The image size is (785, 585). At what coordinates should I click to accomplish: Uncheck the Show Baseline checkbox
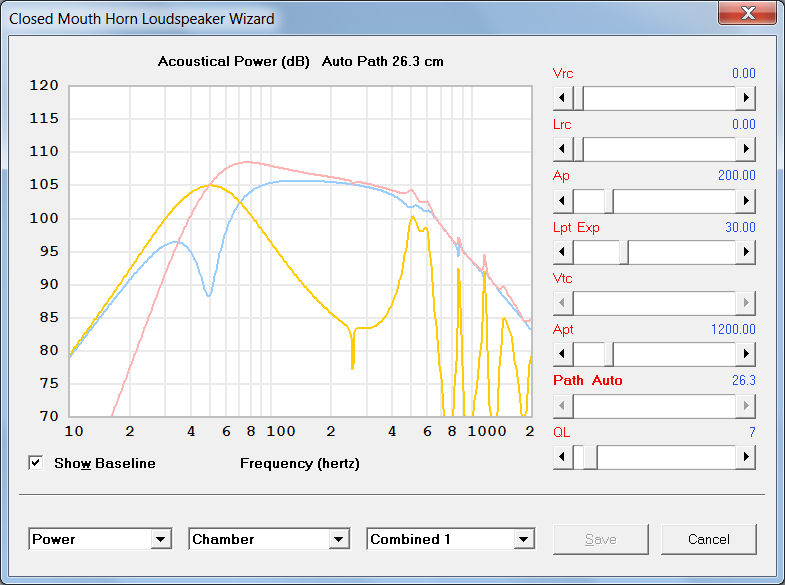(36, 463)
